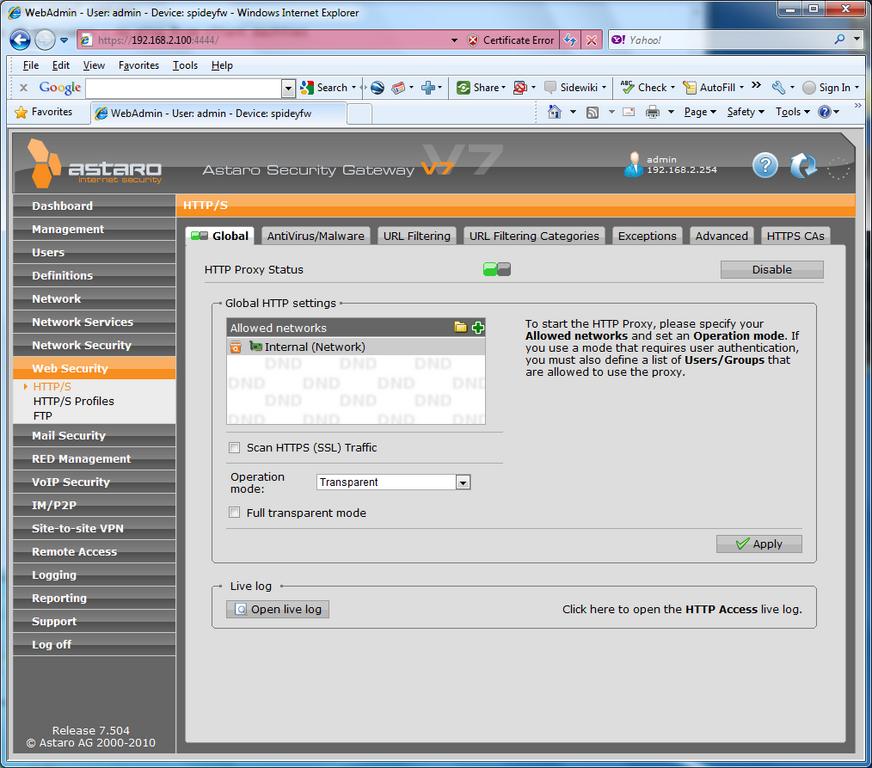Enable Full transparent mode checkbox

tap(235, 513)
